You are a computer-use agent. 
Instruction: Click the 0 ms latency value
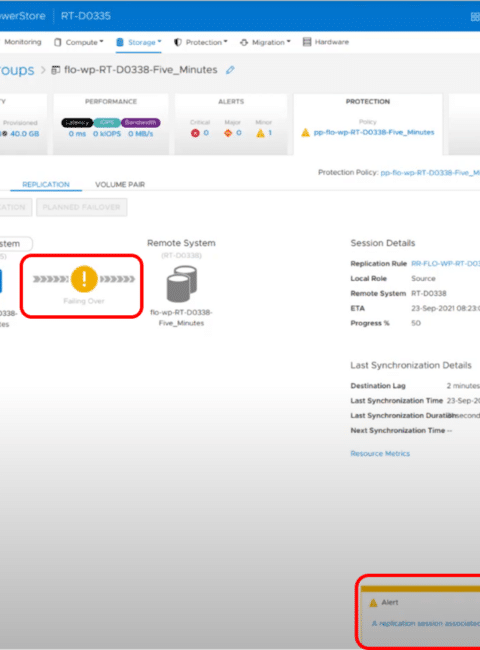78,134
